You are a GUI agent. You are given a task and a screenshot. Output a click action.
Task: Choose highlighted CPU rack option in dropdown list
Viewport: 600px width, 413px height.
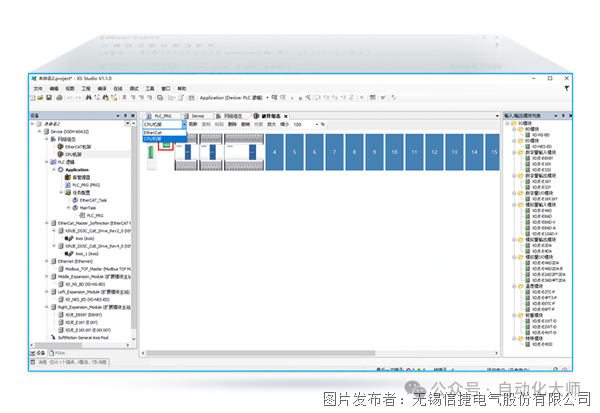[165, 139]
